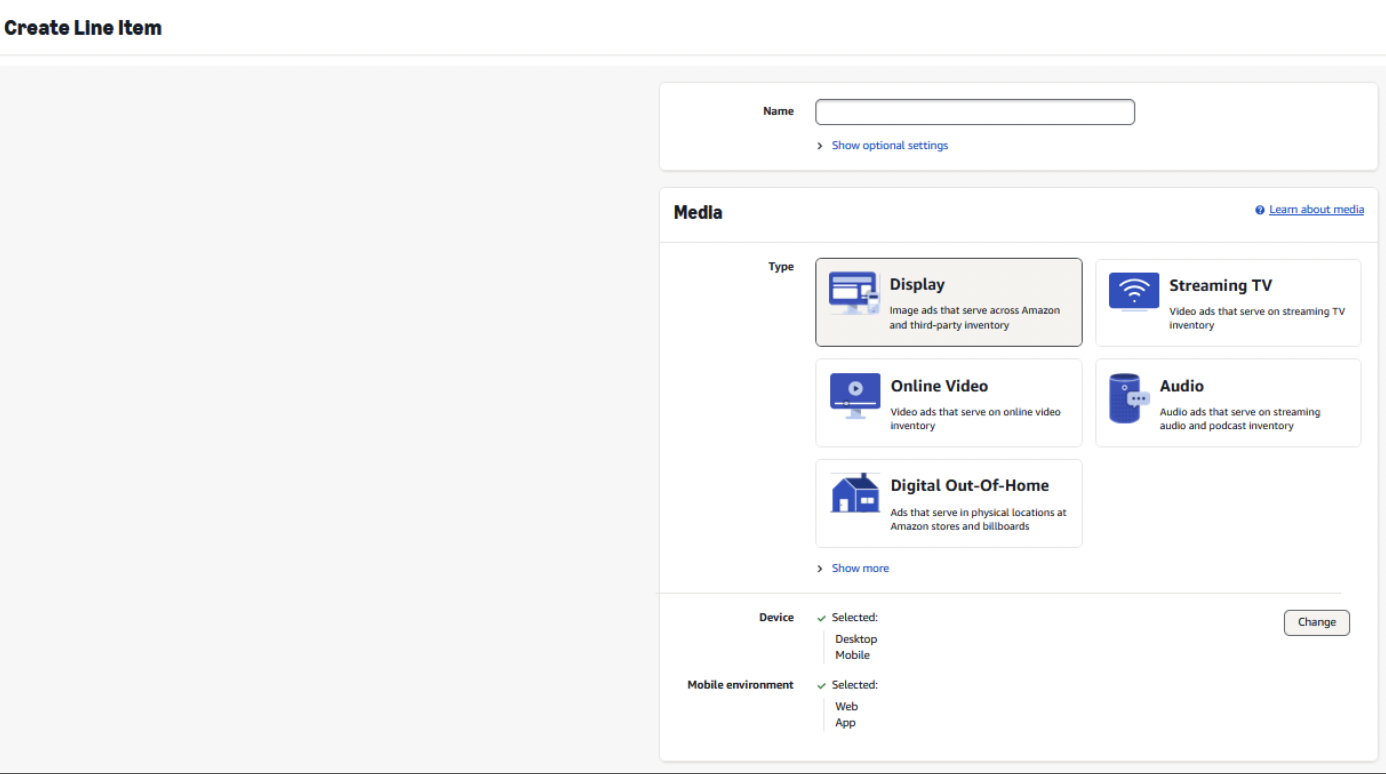Image resolution: width=1386 pixels, height=774 pixels.
Task: Click the Digital Out-Of-Home house icon
Action: 855,493
